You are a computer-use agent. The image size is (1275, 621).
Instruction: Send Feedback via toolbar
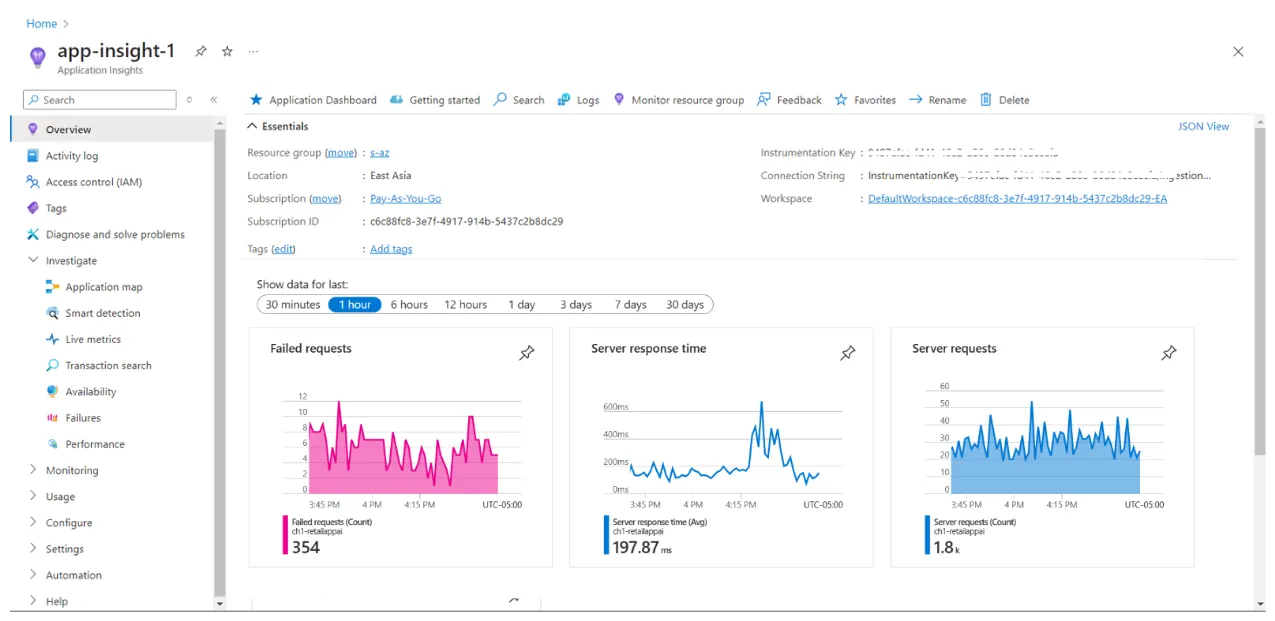click(789, 100)
